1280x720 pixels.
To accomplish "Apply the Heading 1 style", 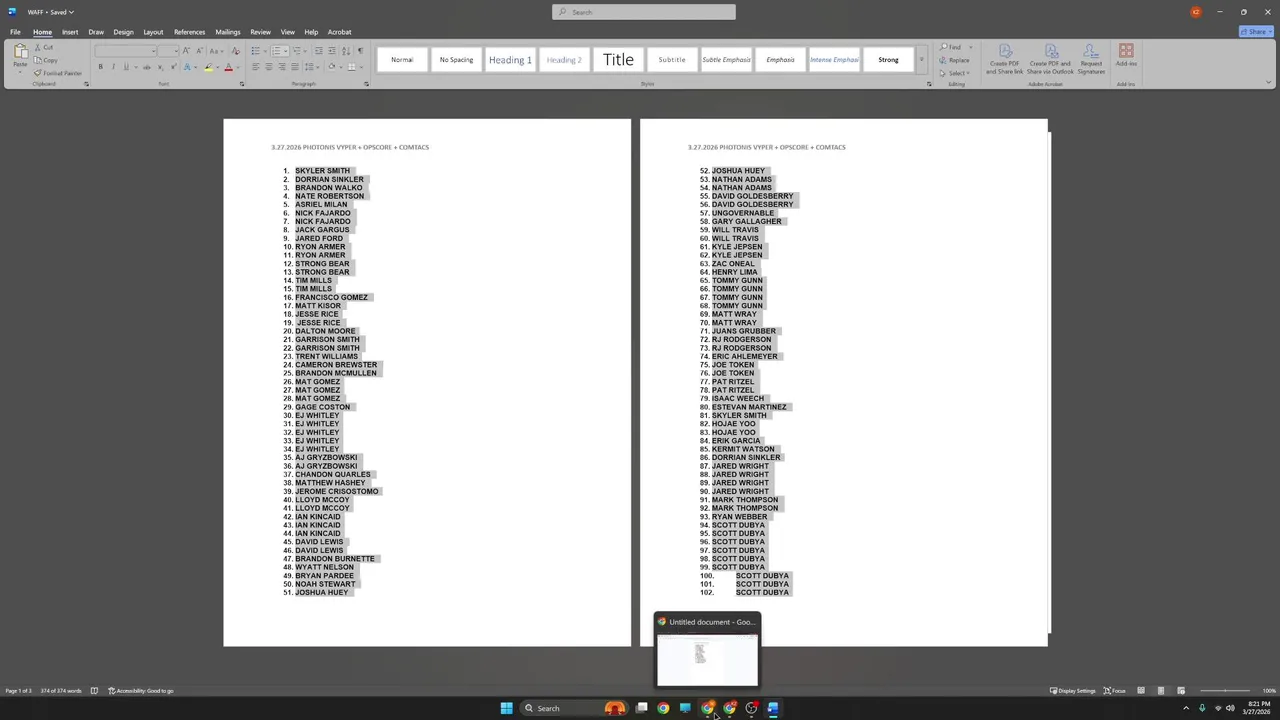I will pyautogui.click(x=510, y=60).
